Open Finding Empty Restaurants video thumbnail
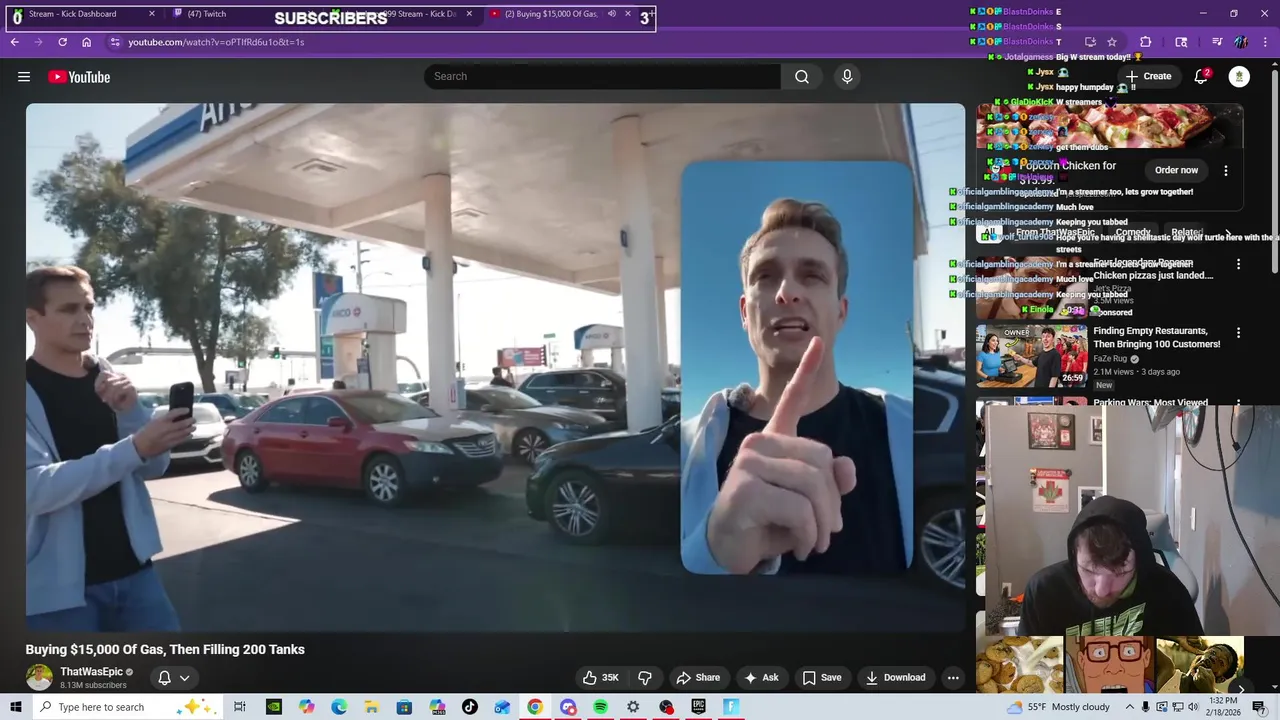This screenshot has width=1280, height=720. [x=1032, y=356]
